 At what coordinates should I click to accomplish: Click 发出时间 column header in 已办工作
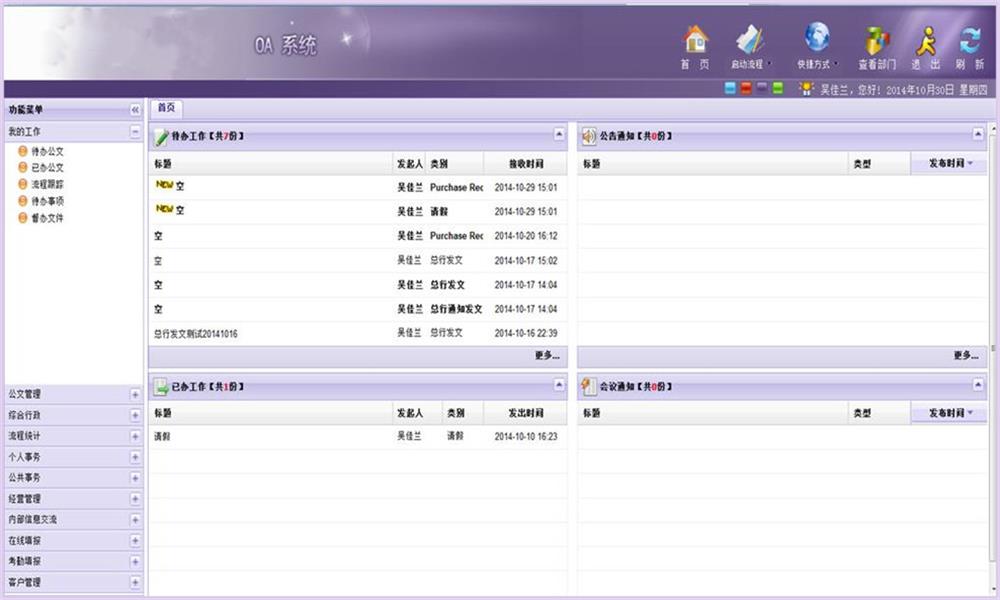coord(526,413)
